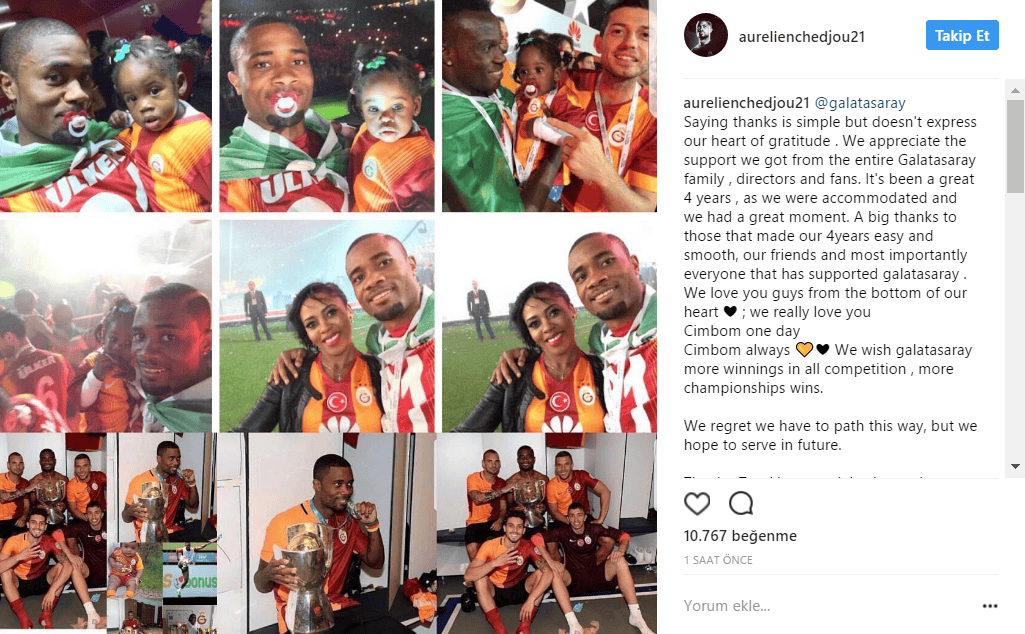Select the photo of player holding trophy
This screenshot has height=634, width=1025.
[x=326, y=533]
